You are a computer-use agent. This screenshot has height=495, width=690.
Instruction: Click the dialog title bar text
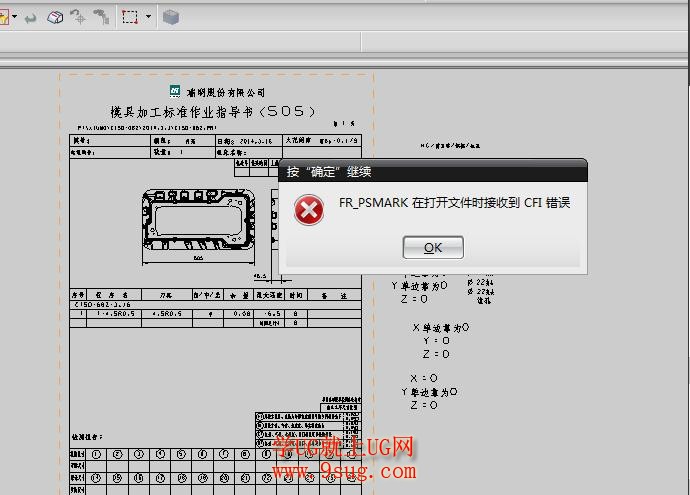[329, 172]
